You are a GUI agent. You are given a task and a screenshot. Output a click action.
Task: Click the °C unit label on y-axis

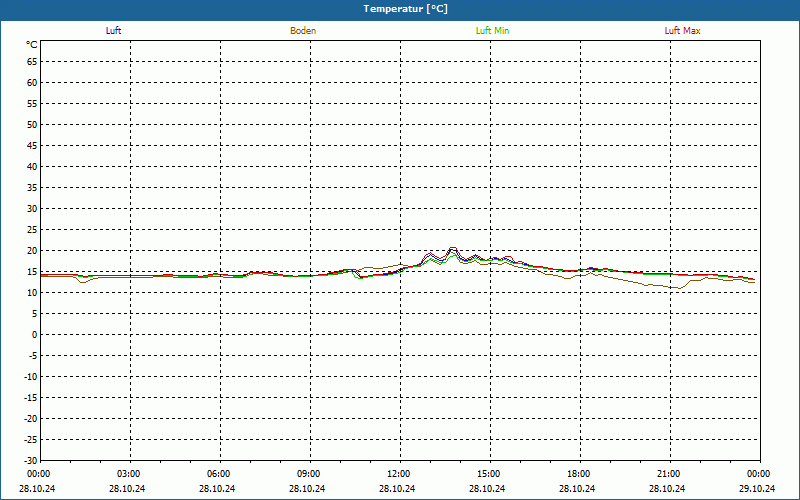pos(32,45)
